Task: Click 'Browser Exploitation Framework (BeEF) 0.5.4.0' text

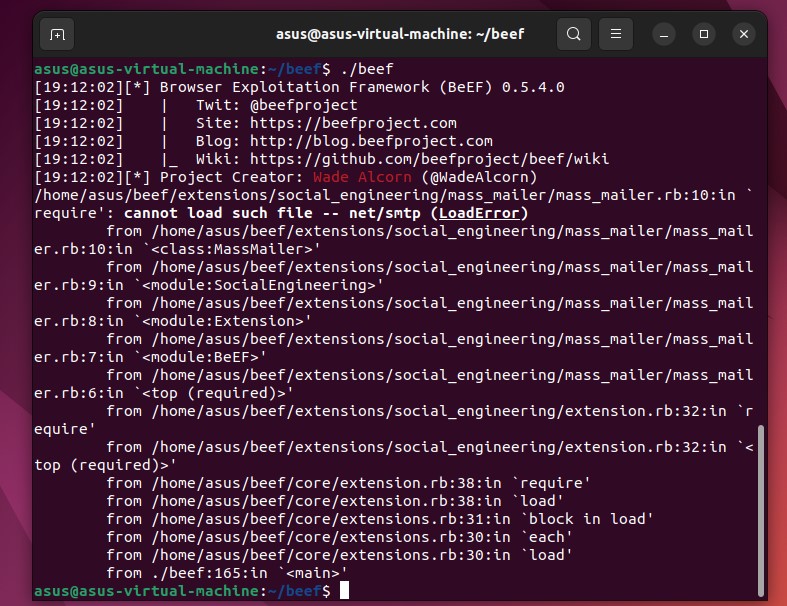Action: (362, 87)
